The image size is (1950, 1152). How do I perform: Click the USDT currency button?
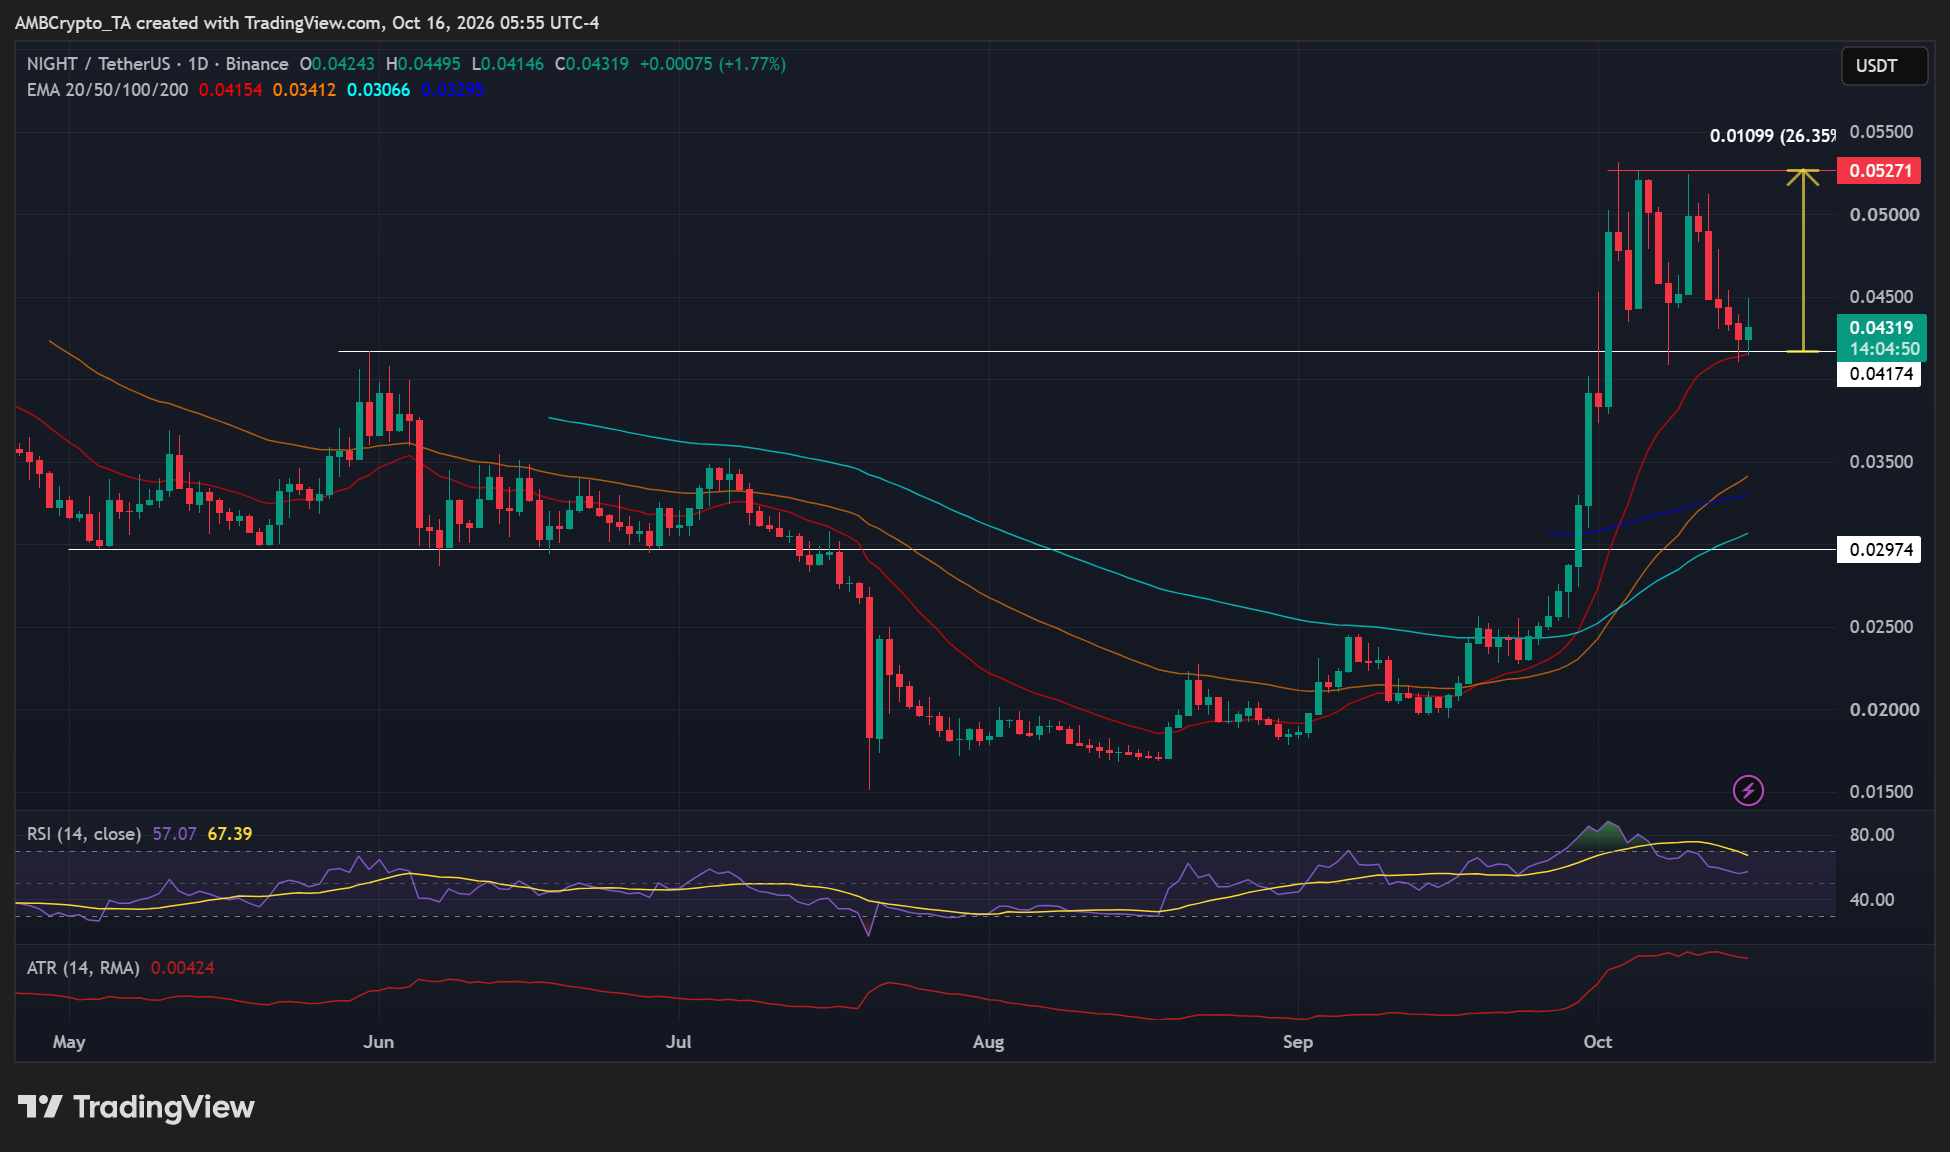[x=1884, y=66]
